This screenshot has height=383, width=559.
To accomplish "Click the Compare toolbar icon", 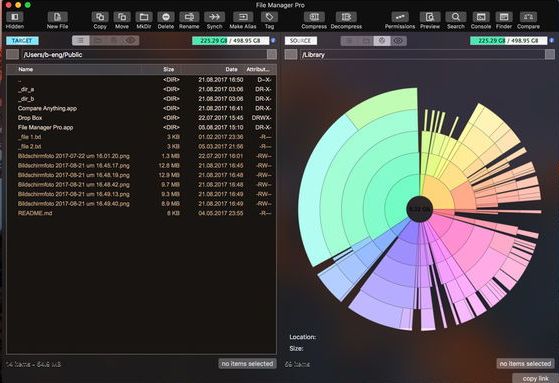I will 528,17.
